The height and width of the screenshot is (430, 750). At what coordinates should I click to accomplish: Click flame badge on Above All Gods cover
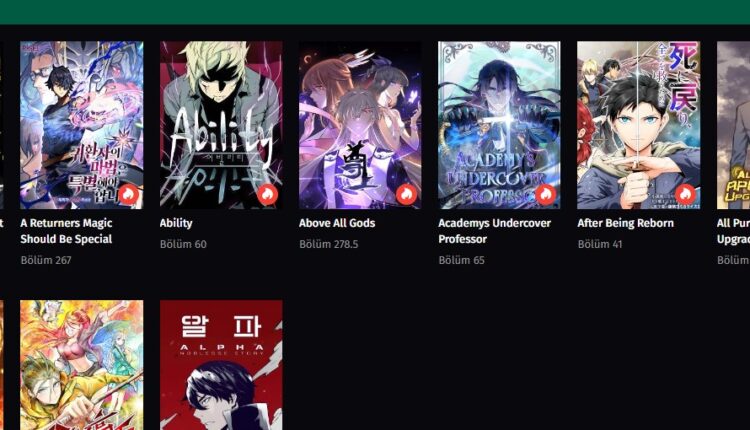pos(407,194)
